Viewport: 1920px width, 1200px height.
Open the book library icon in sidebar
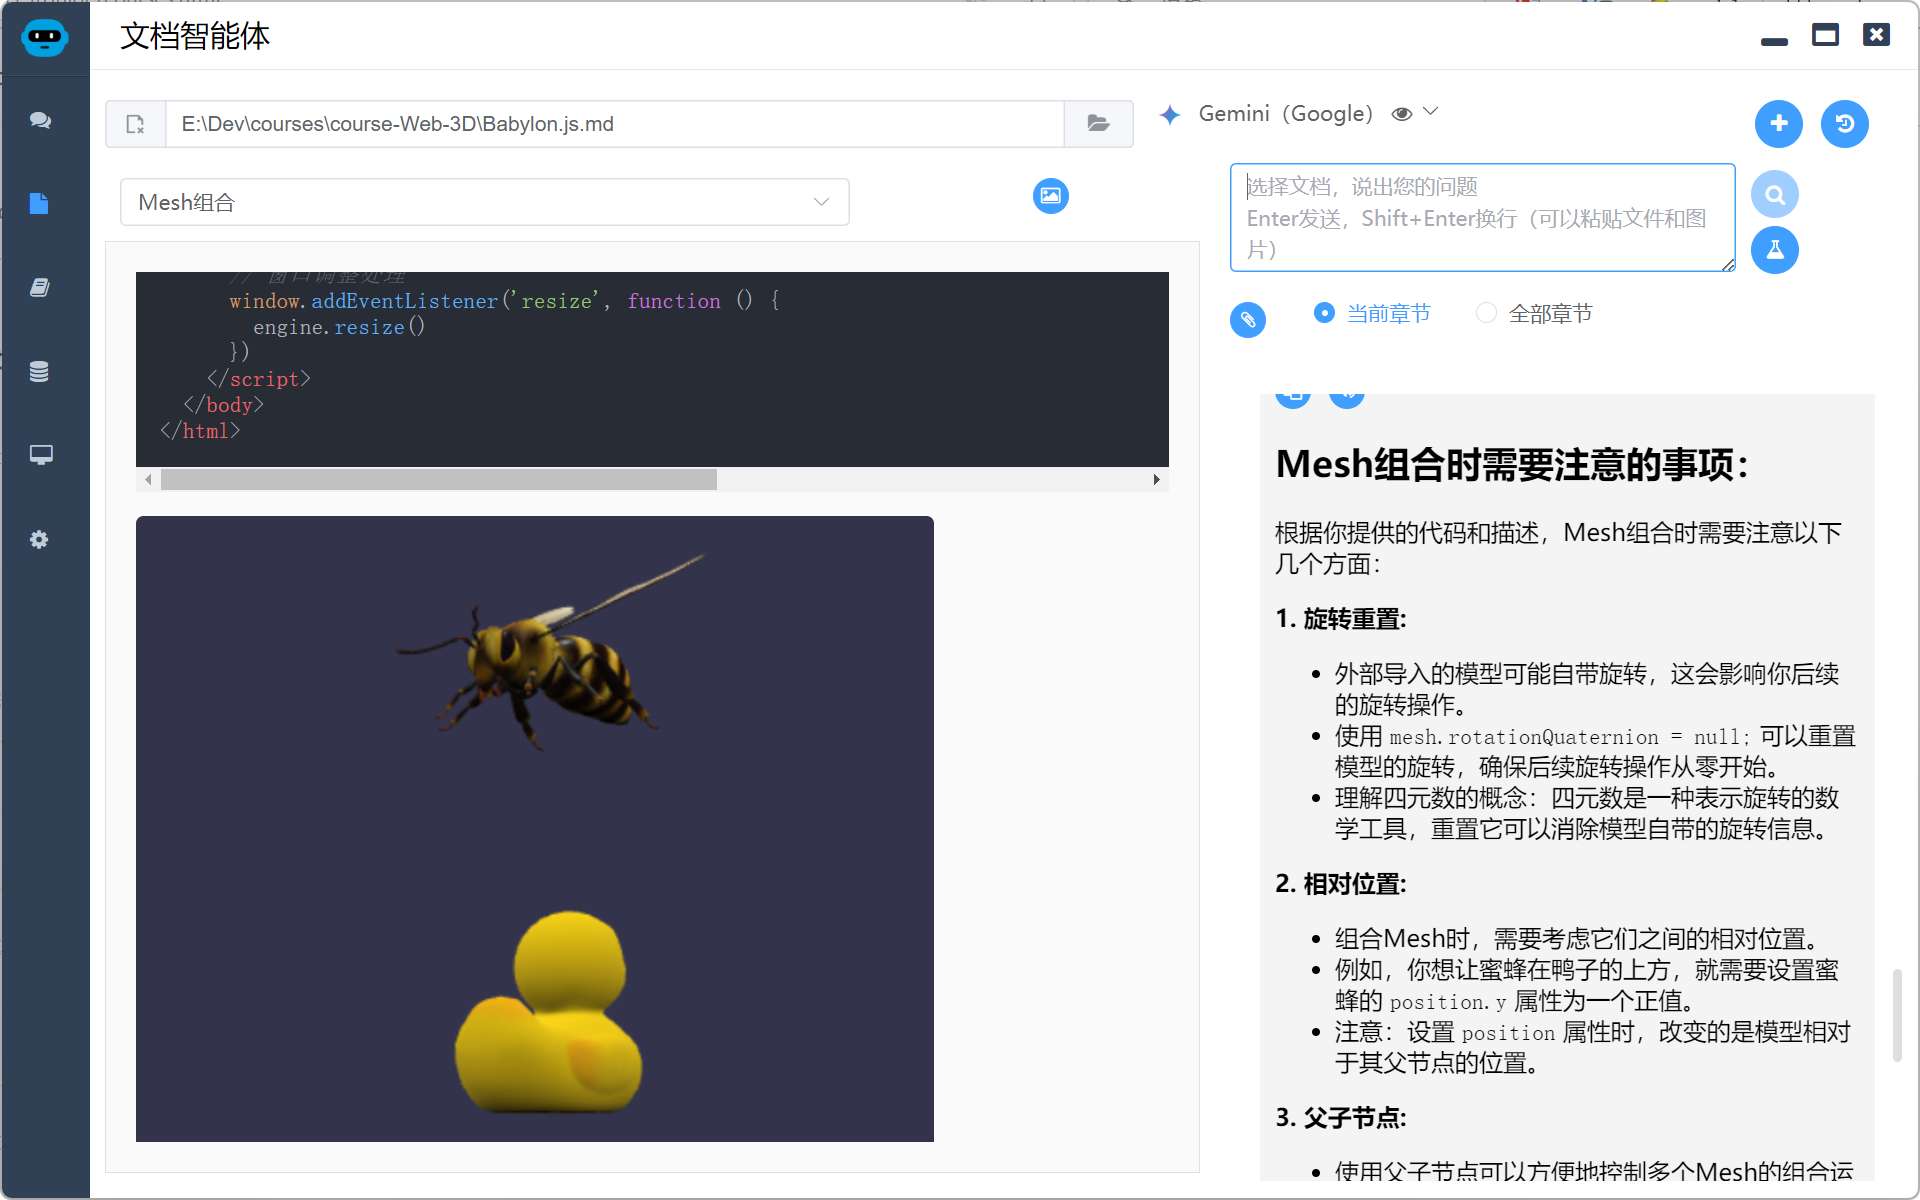(40, 288)
